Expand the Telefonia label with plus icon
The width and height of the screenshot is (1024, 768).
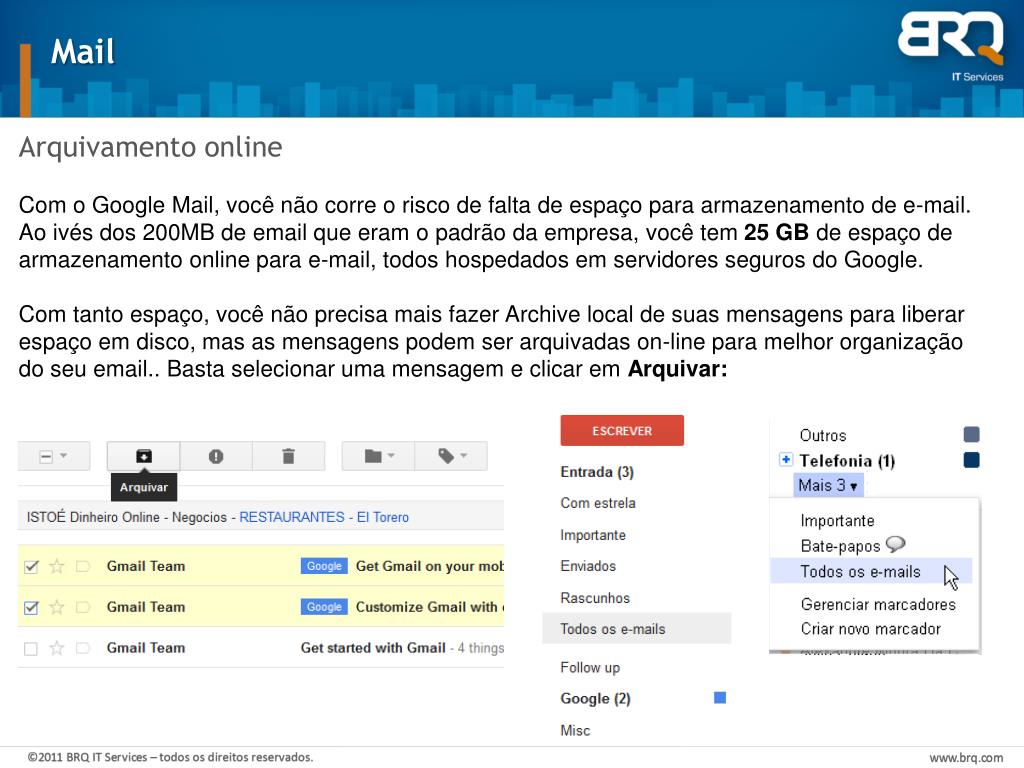point(786,460)
